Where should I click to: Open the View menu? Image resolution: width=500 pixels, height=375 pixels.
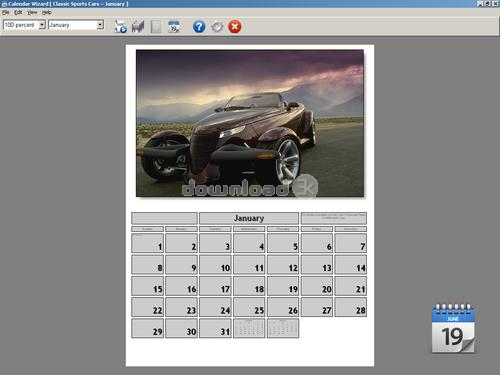(x=32, y=12)
